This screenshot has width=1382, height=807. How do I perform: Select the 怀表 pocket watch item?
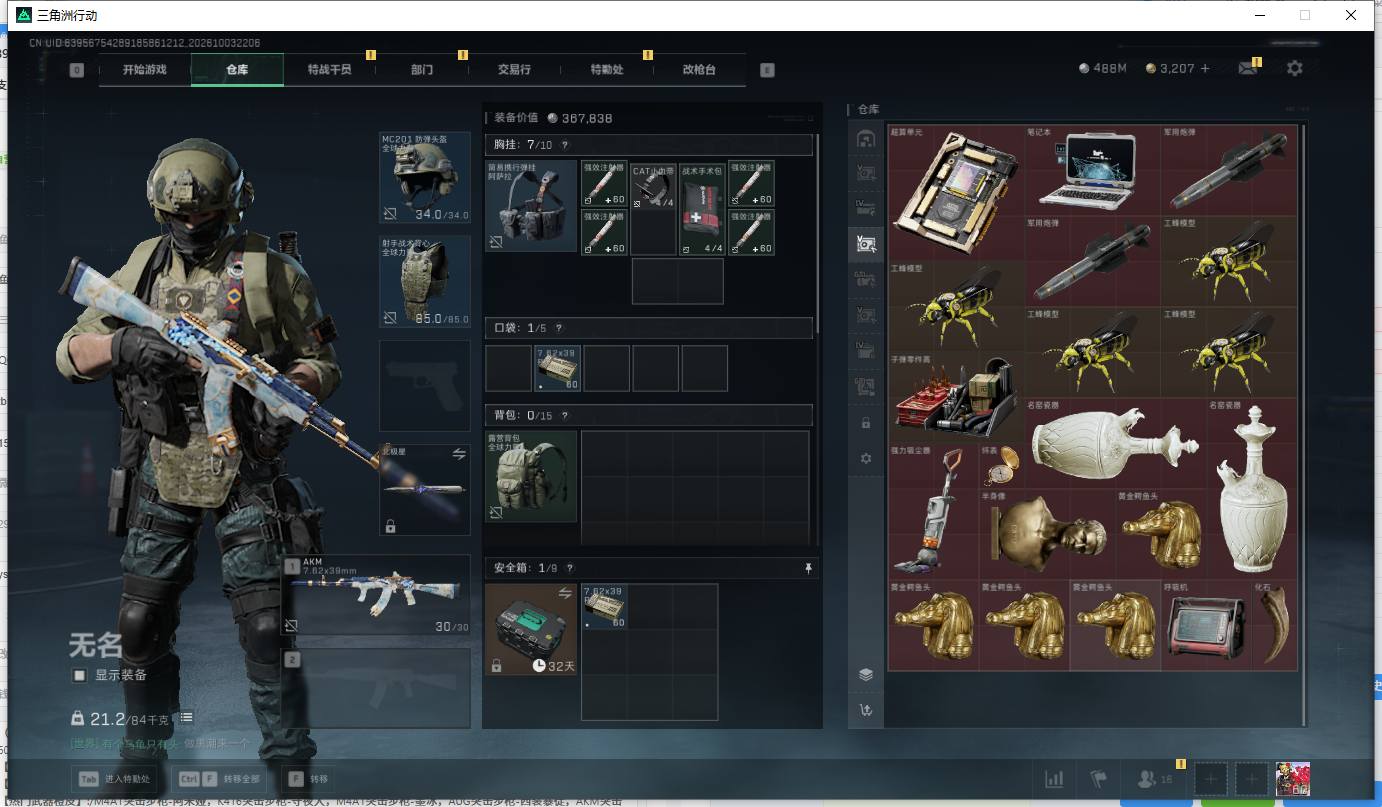[1001, 466]
